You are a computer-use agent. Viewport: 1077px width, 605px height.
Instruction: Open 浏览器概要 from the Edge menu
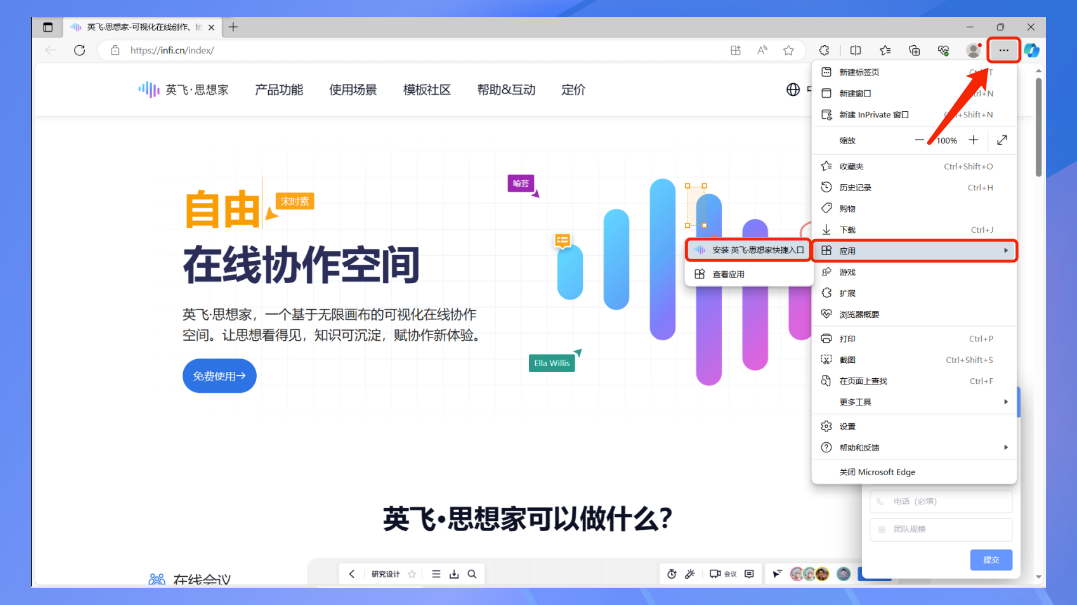tap(914, 315)
